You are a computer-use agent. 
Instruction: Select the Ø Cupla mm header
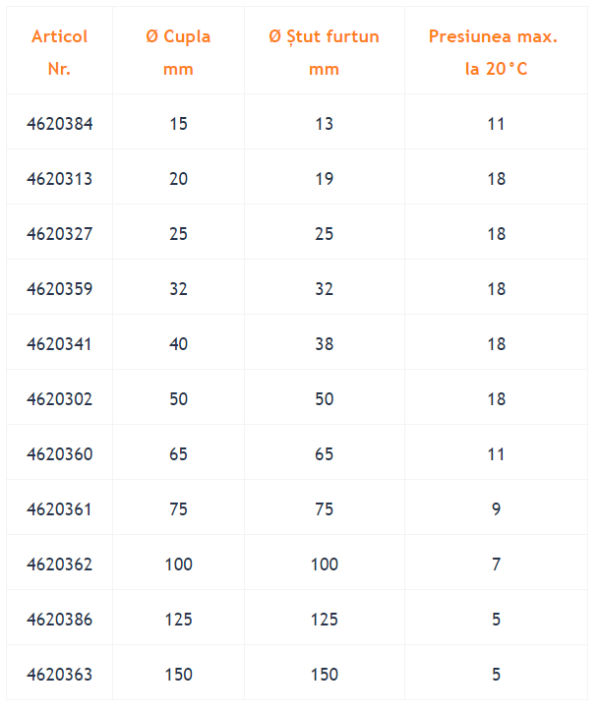click(x=178, y=52)
